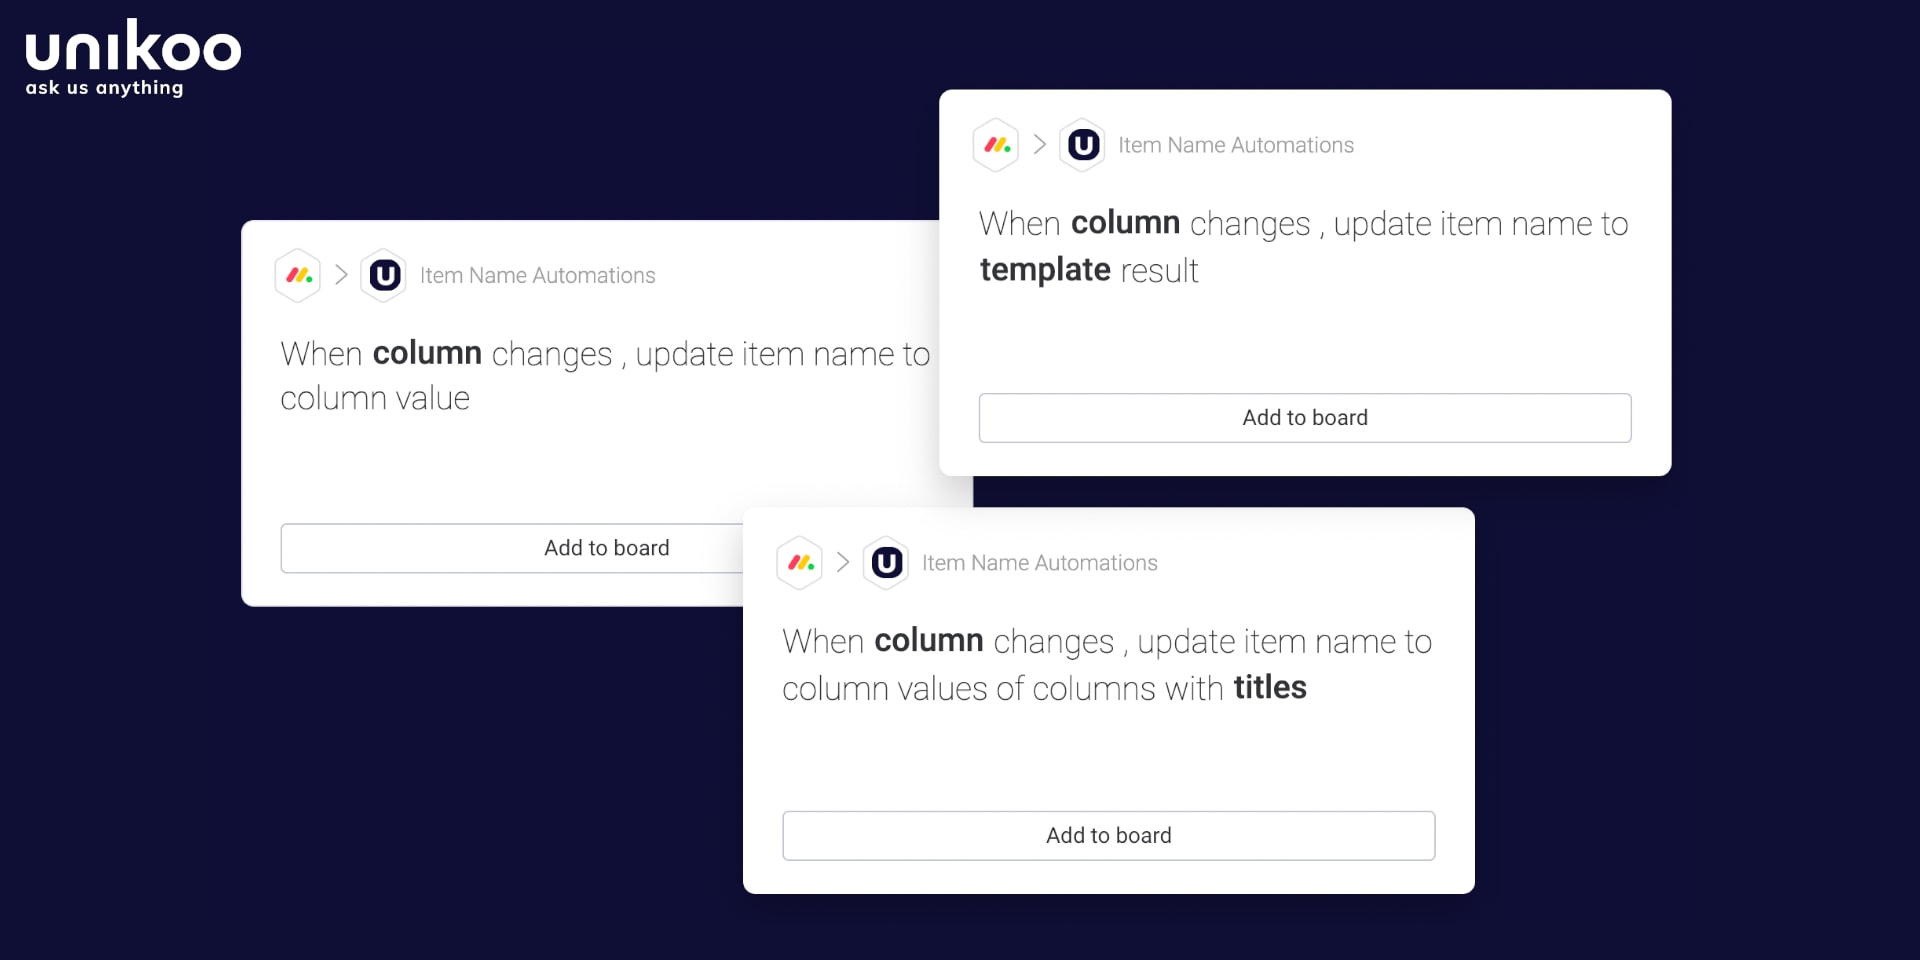Open the bold 'titles' field

coord(1270,687)
